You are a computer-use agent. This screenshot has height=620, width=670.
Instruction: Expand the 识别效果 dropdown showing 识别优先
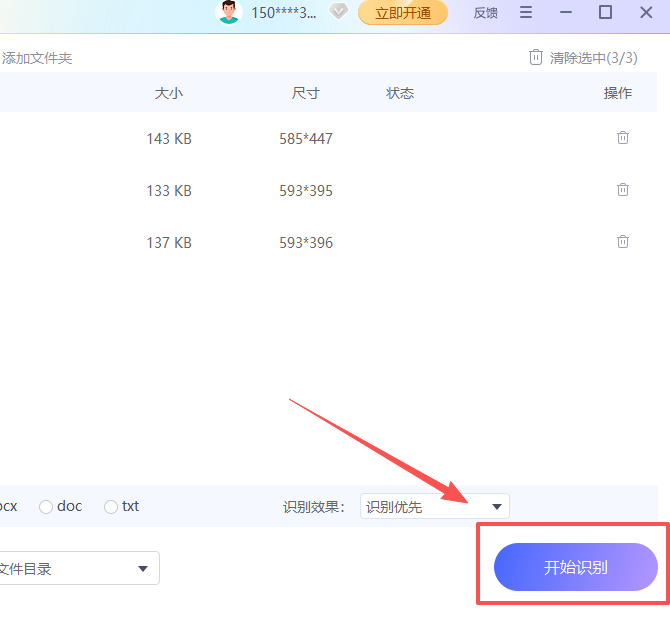pos(435,507)
